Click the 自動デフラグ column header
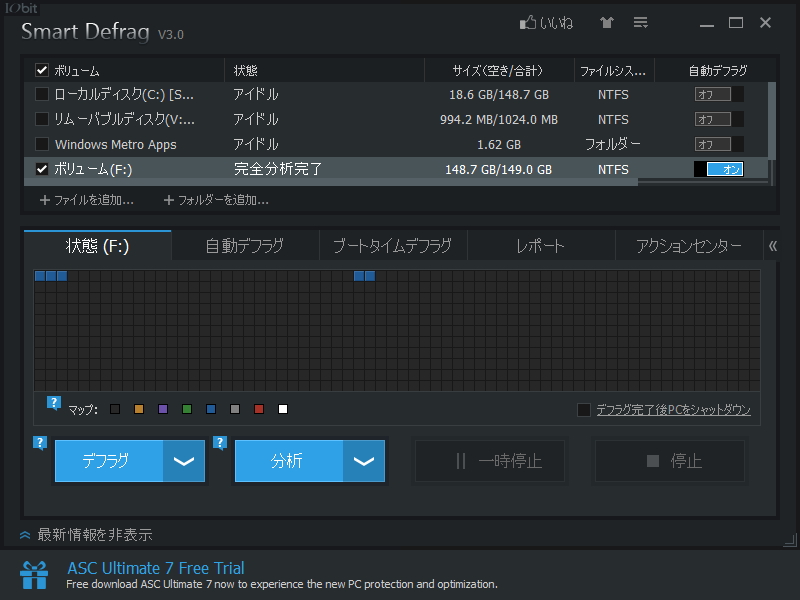 (717, 70)
